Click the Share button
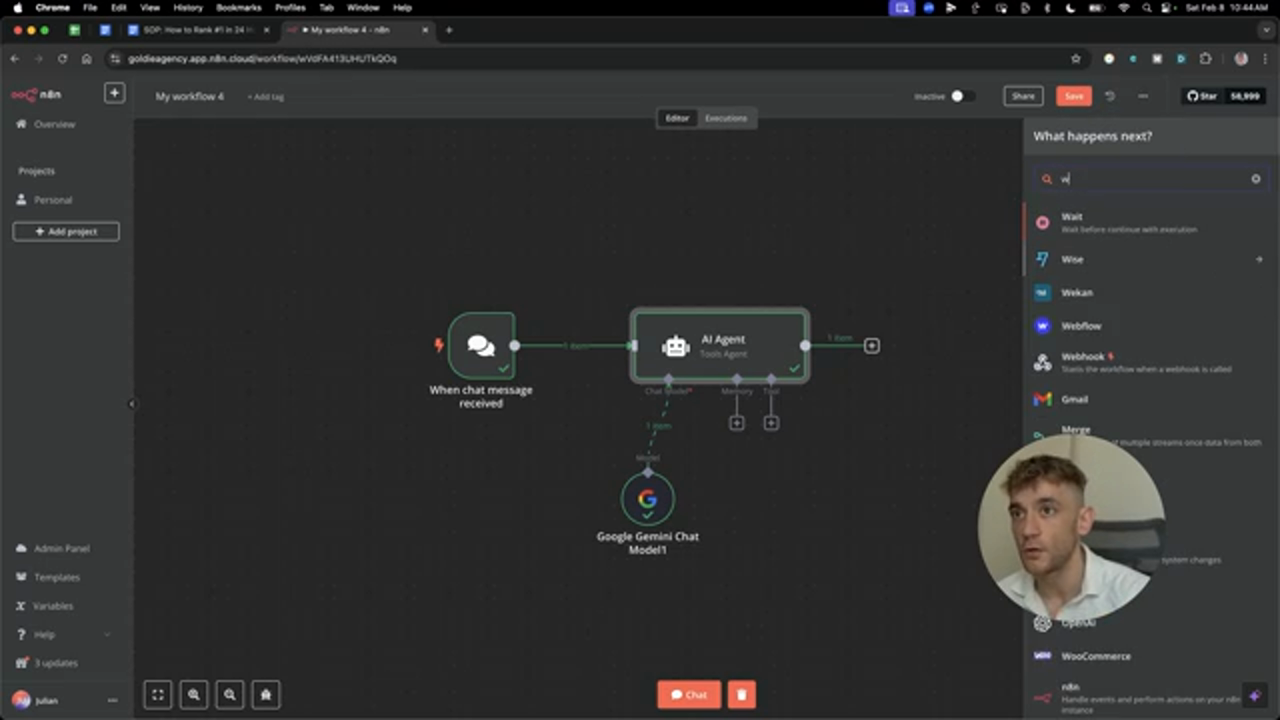The image size is (1280, 720). 1023,96
